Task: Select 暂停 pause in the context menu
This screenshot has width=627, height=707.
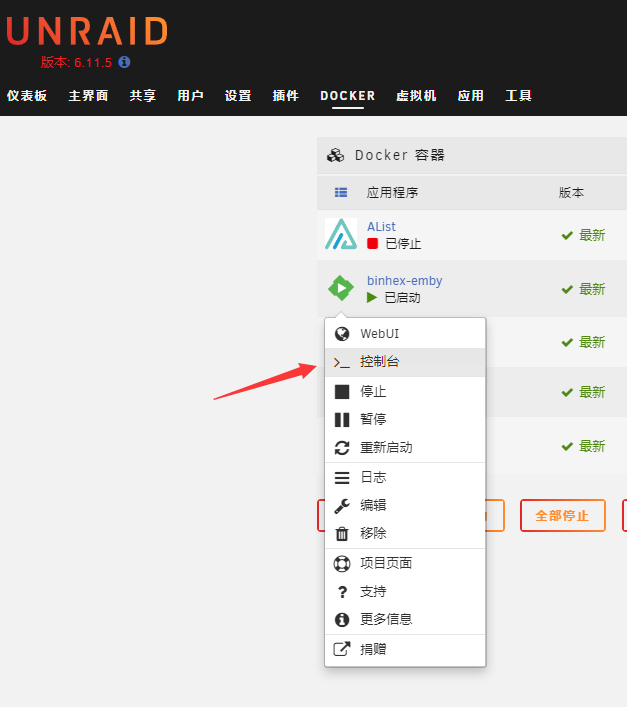Action: pyautogui.click(x=405, y=419)
